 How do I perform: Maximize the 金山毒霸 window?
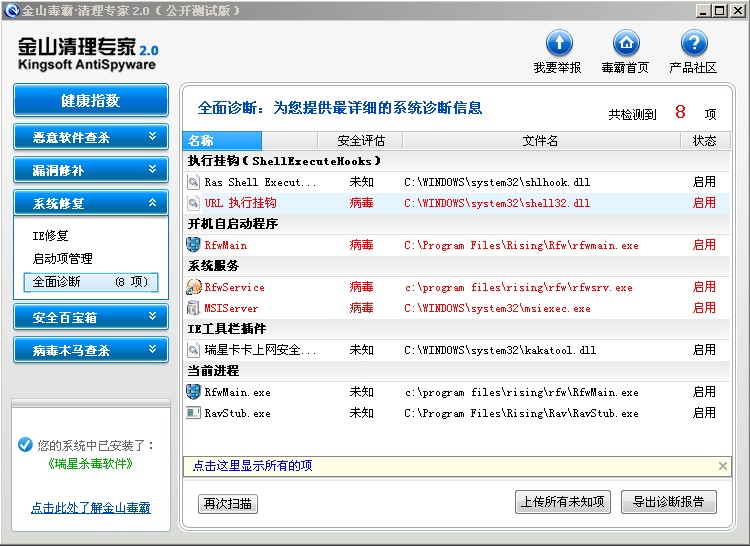tap(720, 11)
